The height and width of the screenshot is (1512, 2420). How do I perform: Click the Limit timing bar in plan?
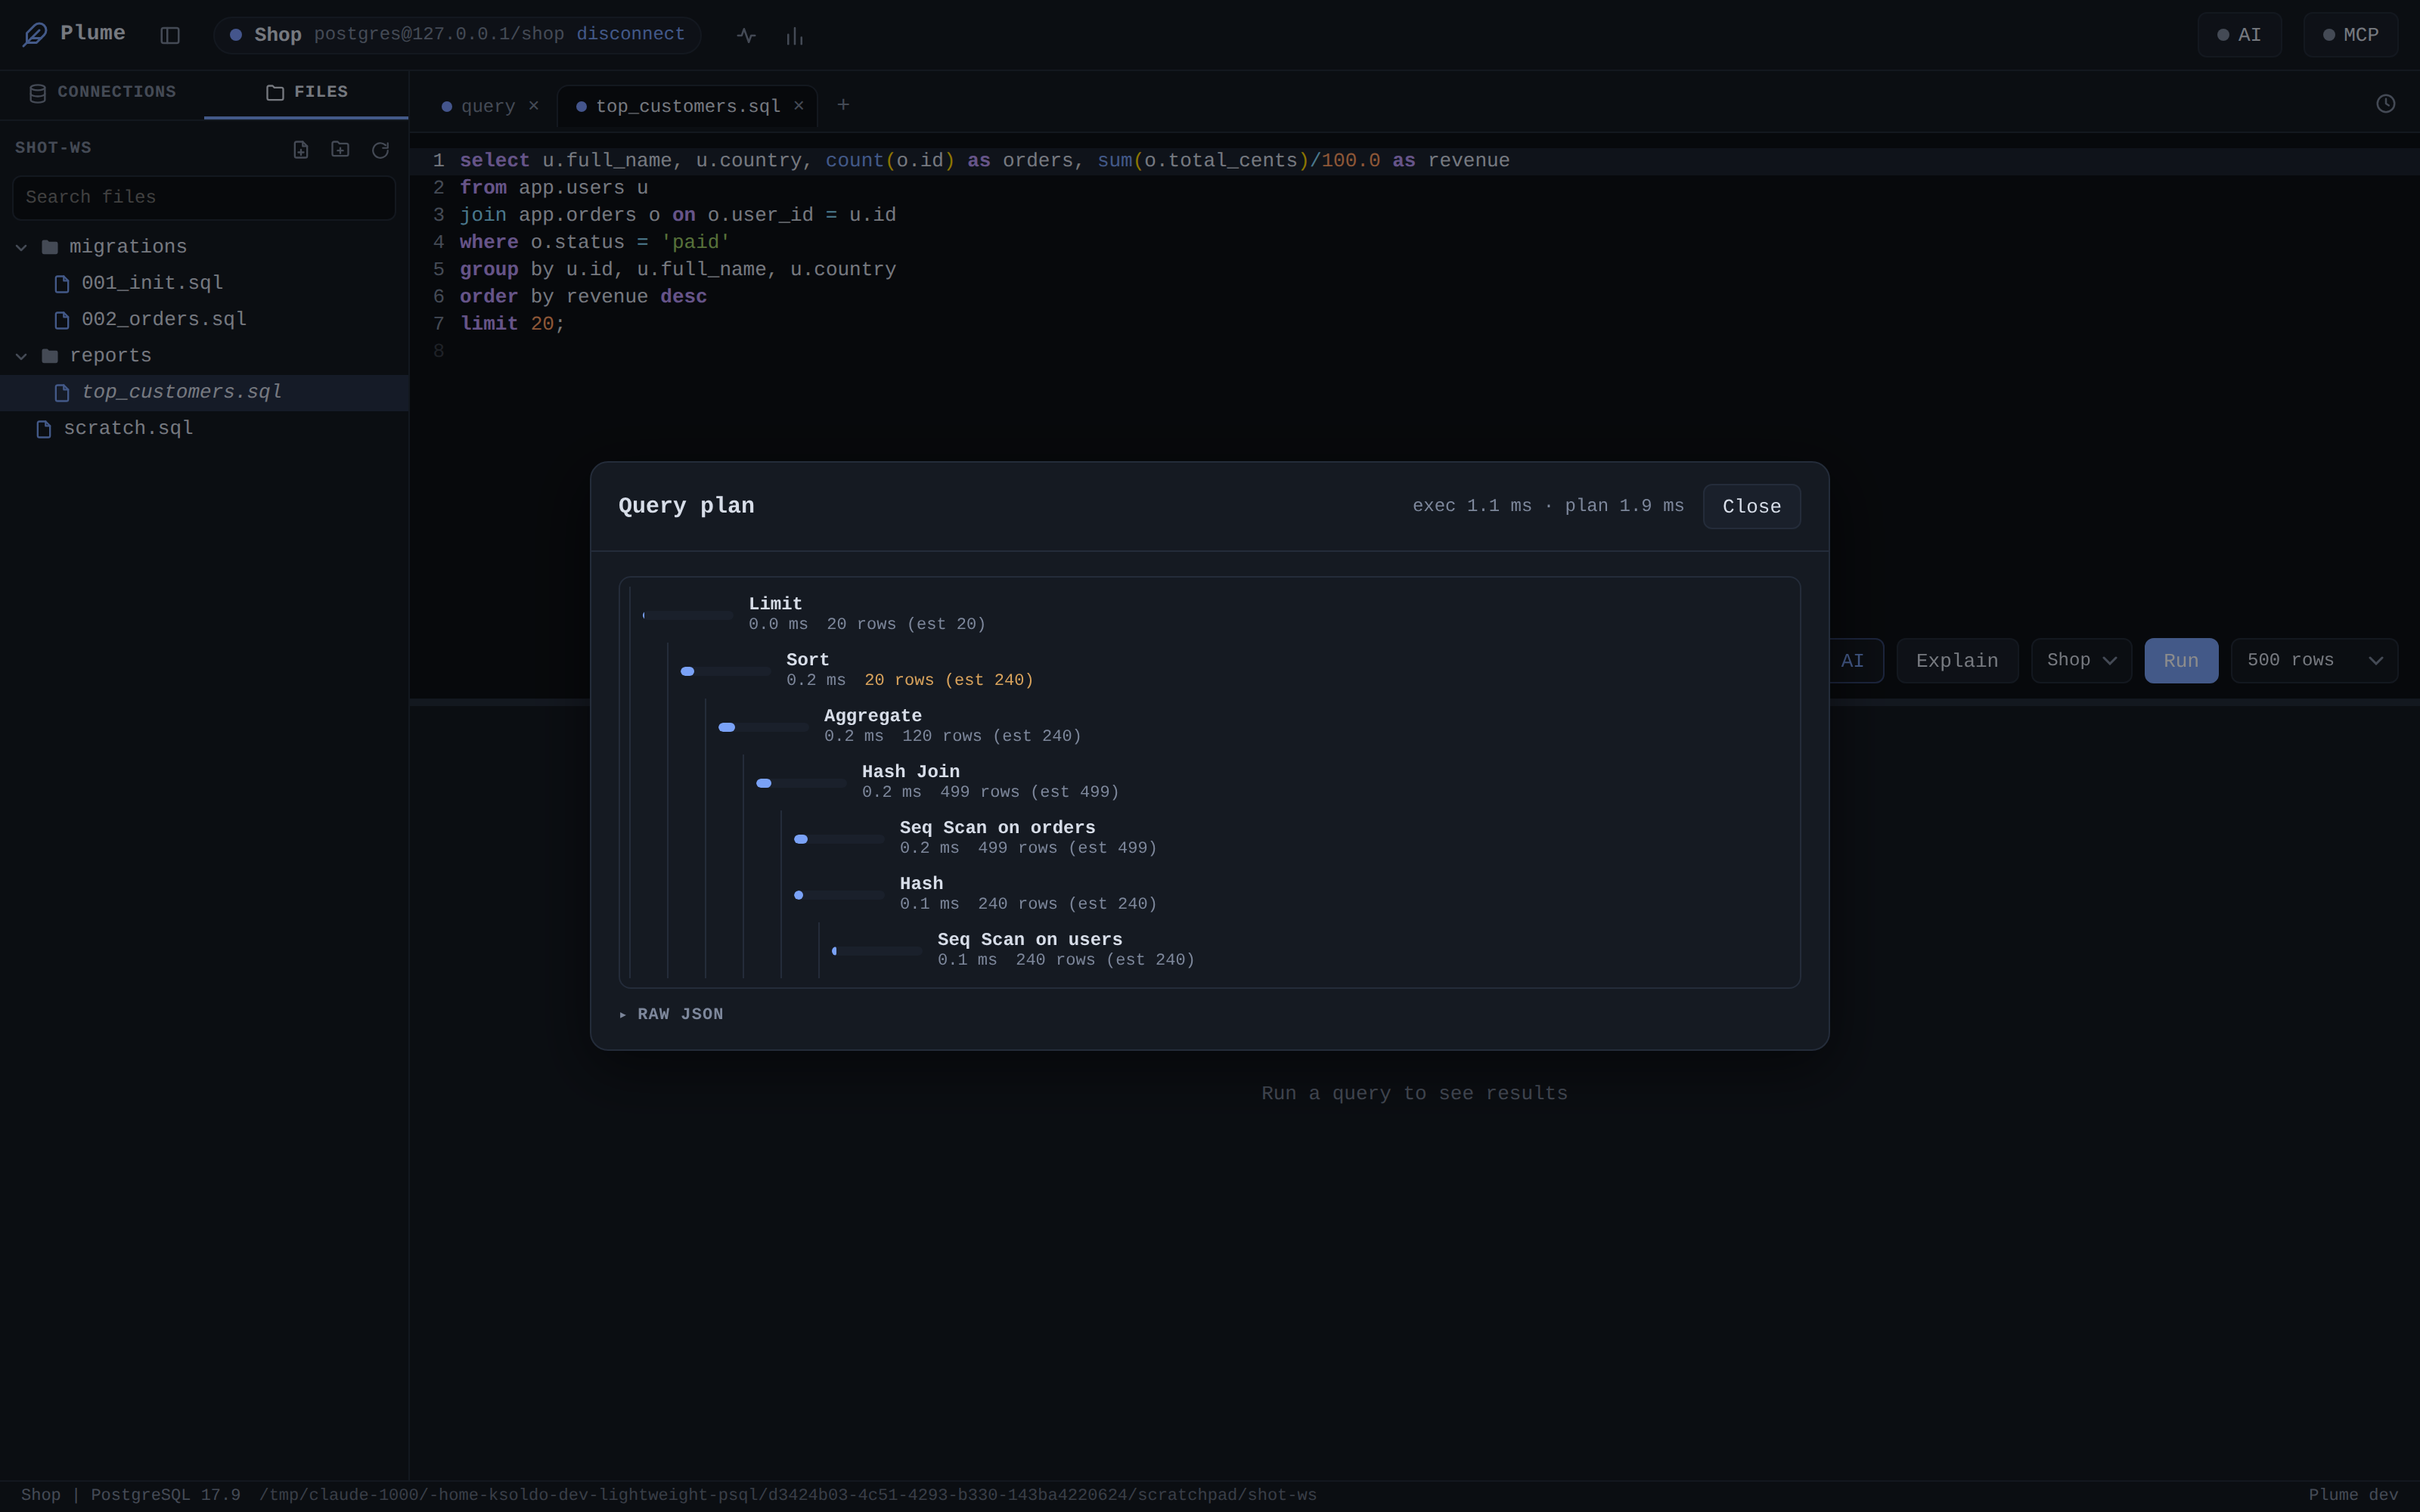click(x=688, y=615)
